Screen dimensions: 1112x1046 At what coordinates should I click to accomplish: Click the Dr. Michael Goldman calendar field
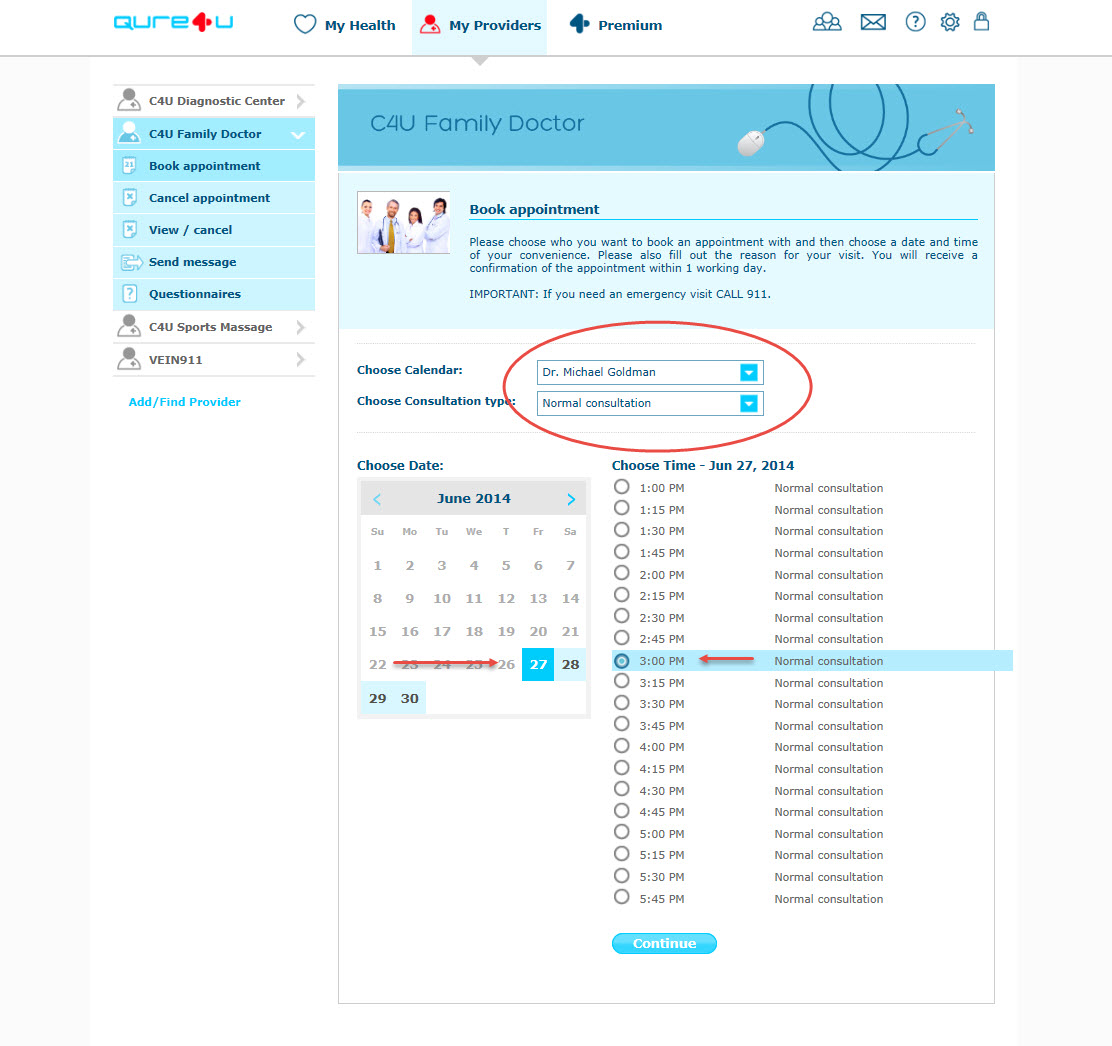[650, 372]
